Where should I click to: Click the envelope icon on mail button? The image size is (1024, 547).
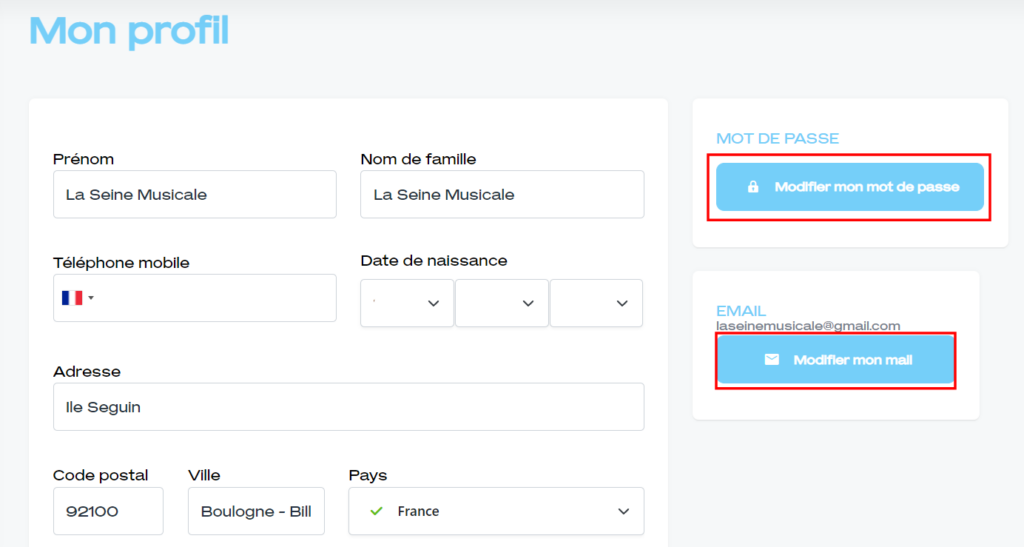click(771, 360)
